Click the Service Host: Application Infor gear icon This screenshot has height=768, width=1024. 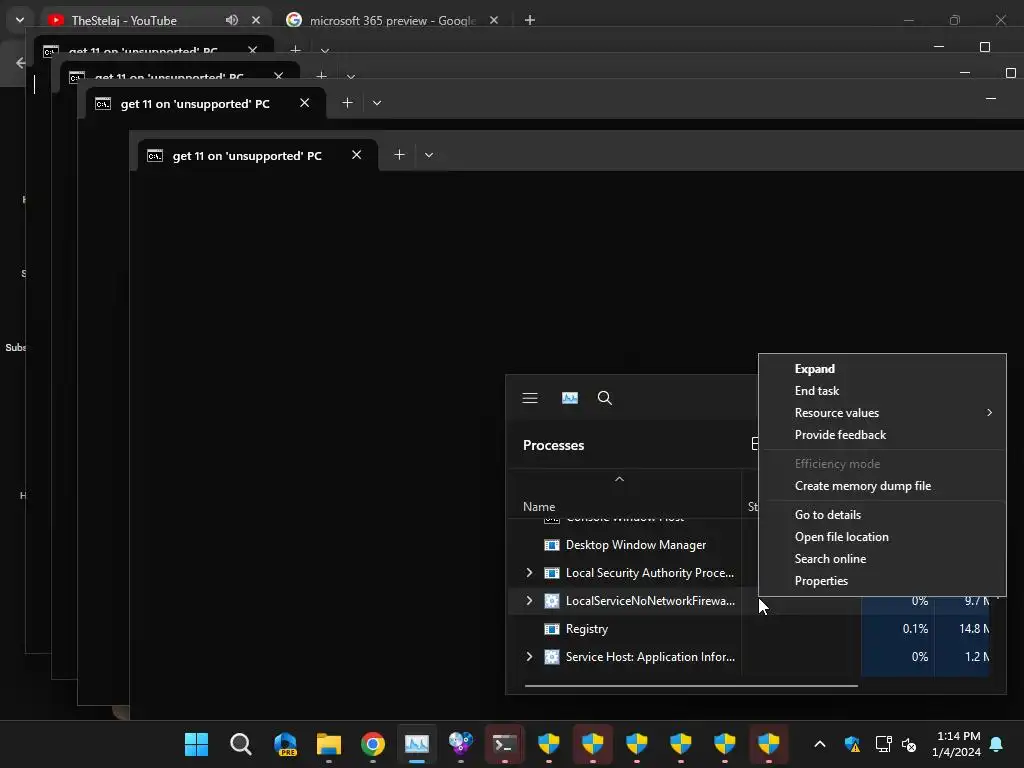[552, 657]
